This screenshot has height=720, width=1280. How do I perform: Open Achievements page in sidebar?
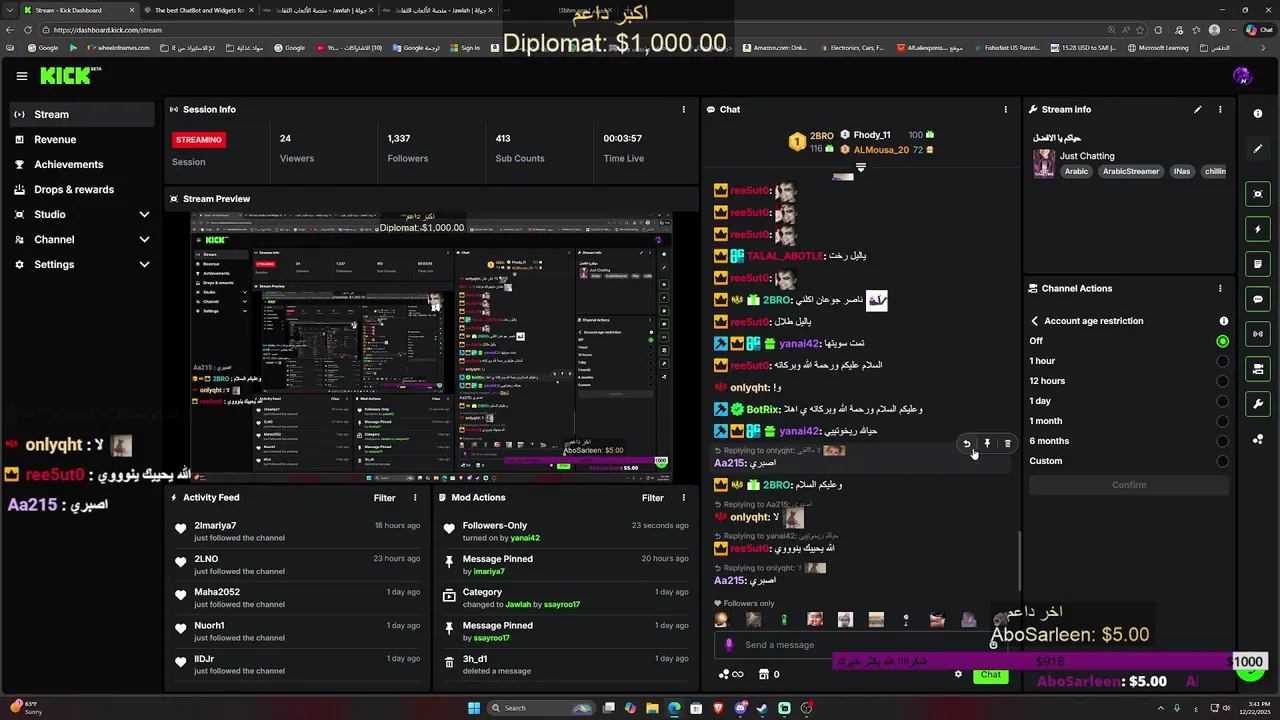click(82, 164)
